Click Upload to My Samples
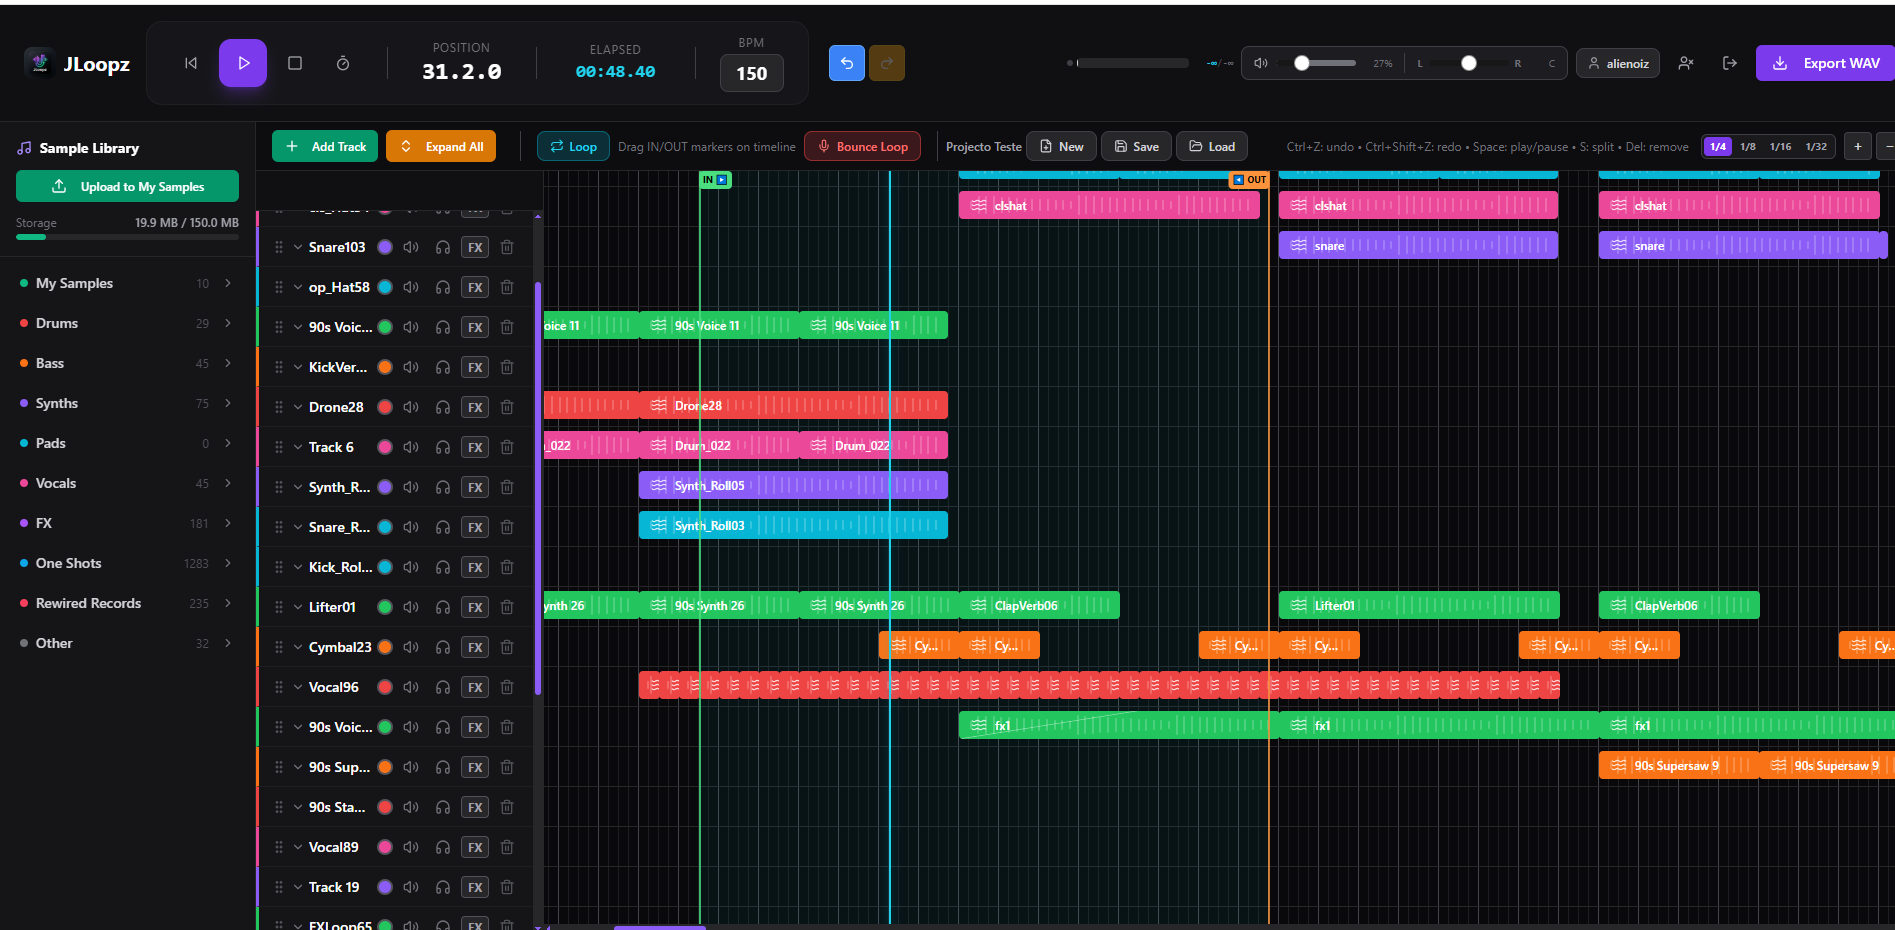Image resolution: width=1895 pixels, height=930 pixels. tap(127, 186)
